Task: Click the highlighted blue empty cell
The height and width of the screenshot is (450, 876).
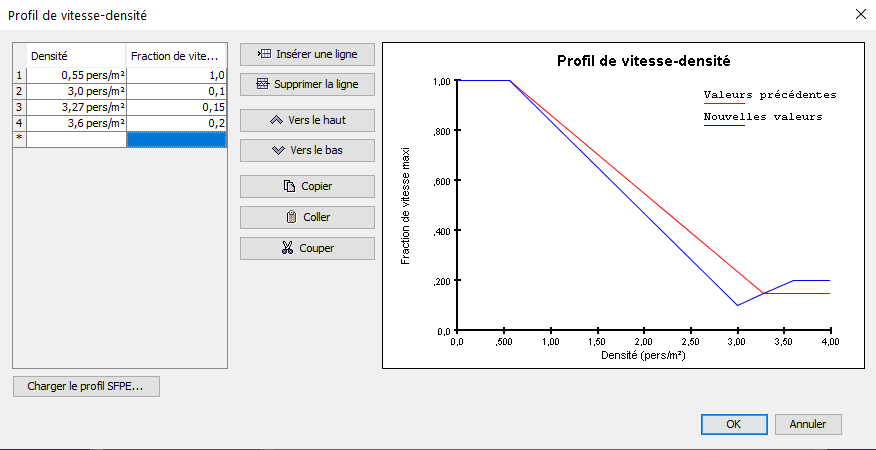Action: point(177,140)
